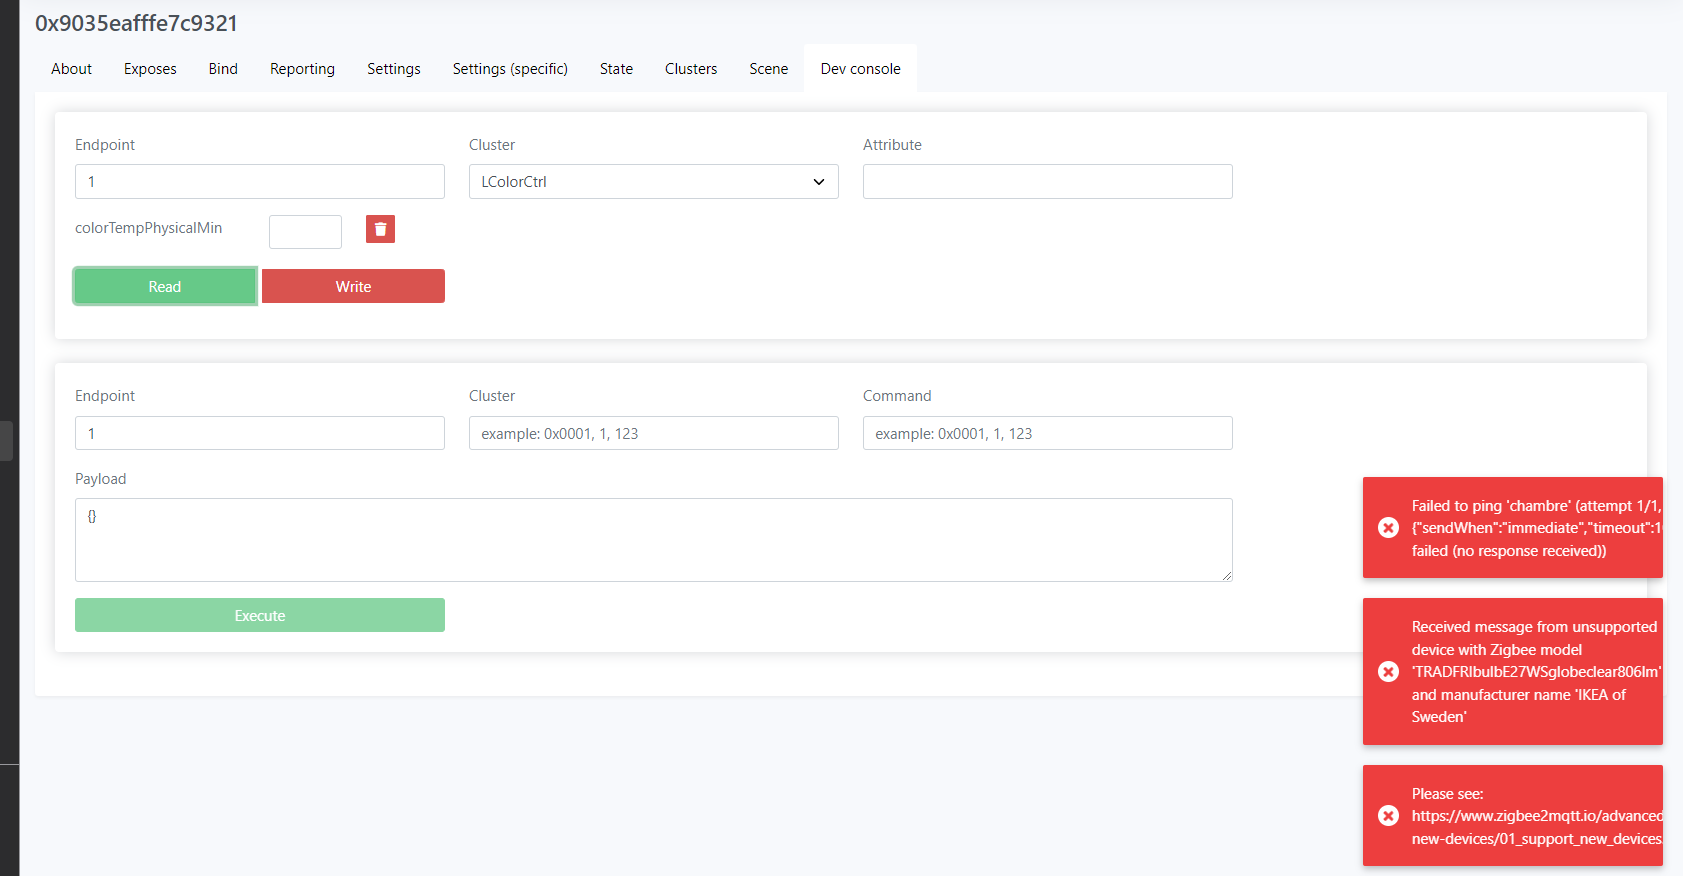Click the zigbee2mqtt.io support link notification
The image size is (1683, 876).
[1537, 816]
